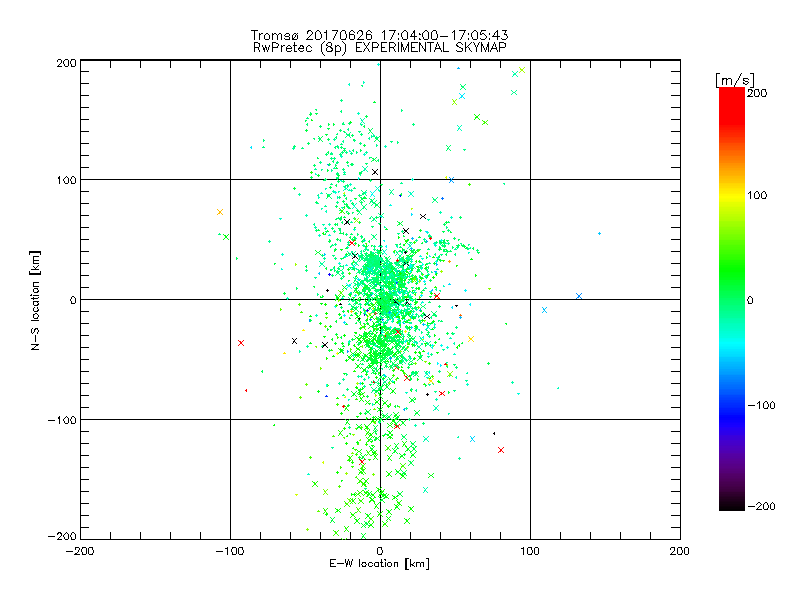
Task: Click the colorbar label 200
Action: pyautogui.click(x=757, y=93)
